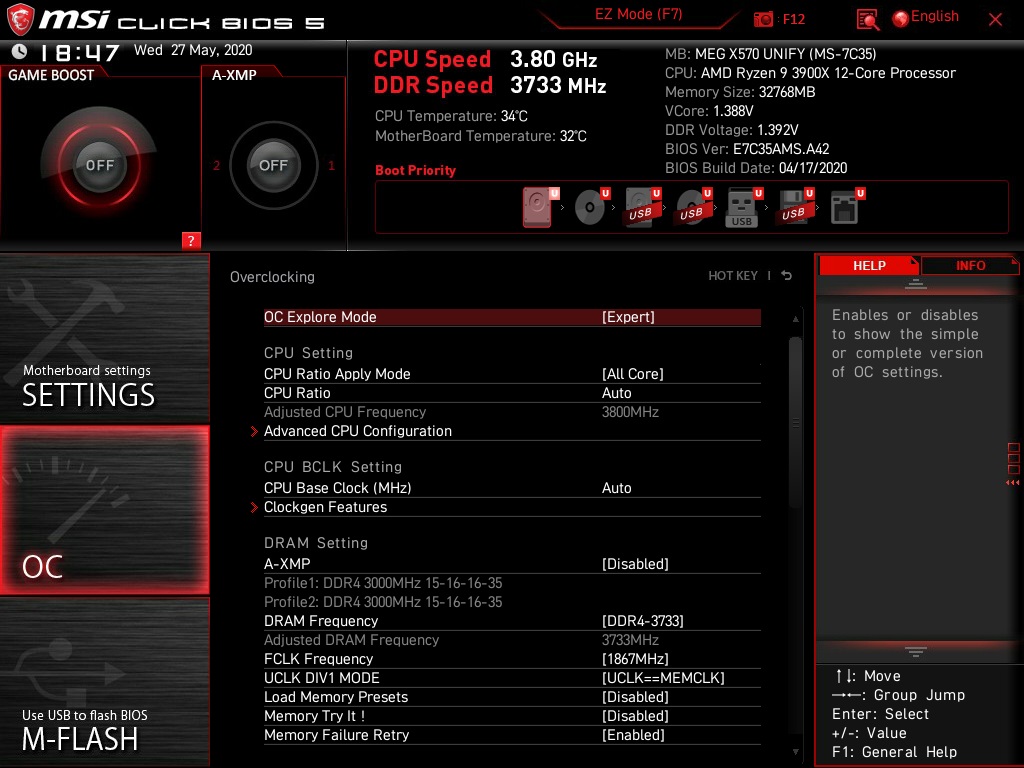Click the red question mark under Game Boost
Viewport: 1024px width, 768px height.
191,240
